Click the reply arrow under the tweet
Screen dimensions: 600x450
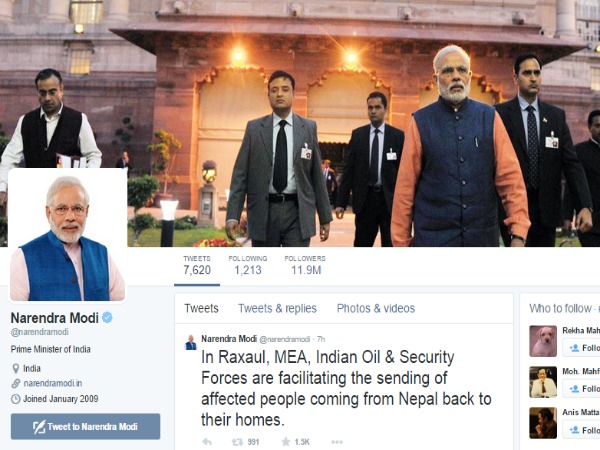[x=207, y=442]
